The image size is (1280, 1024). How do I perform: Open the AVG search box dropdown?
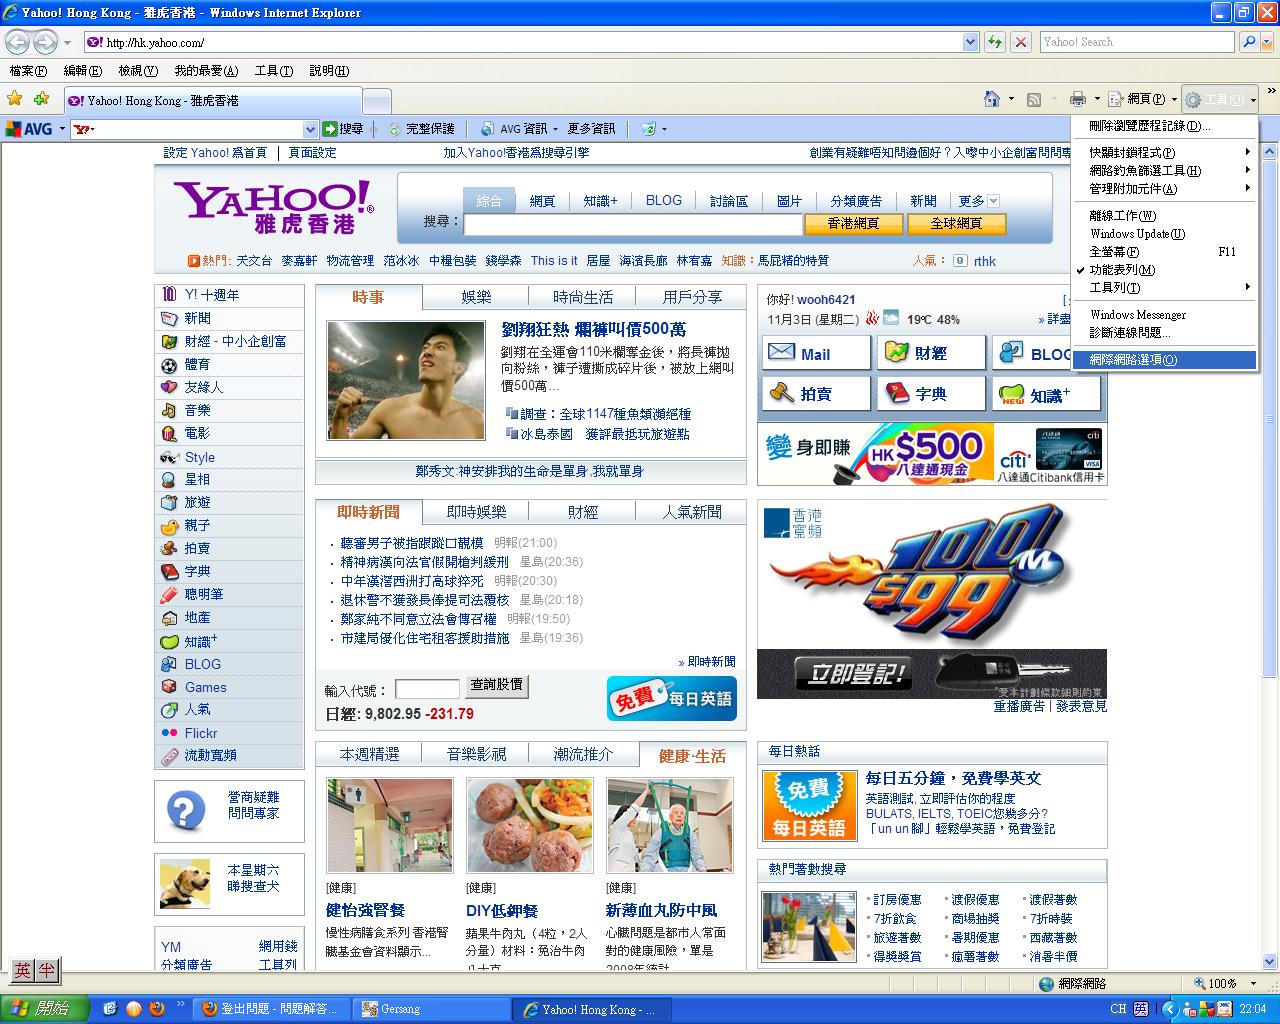click(310, 129)
